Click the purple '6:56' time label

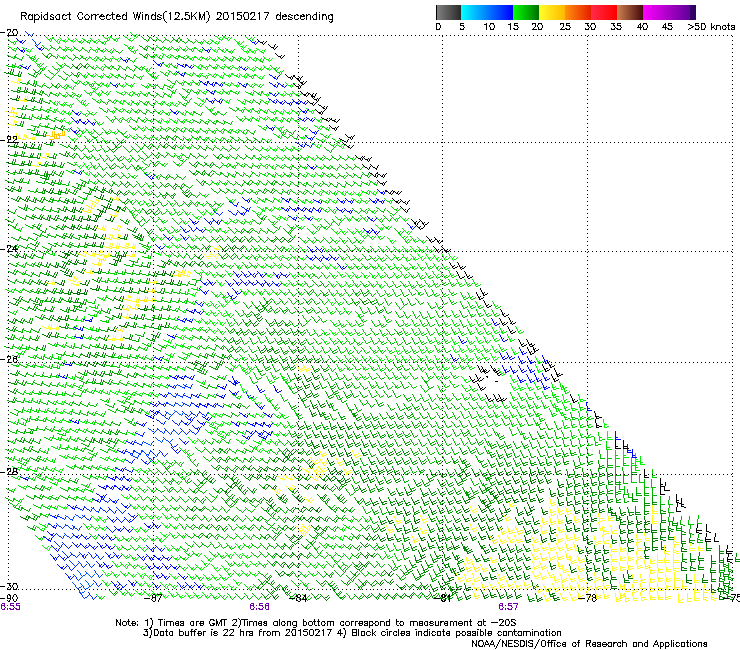click(260, 607)
